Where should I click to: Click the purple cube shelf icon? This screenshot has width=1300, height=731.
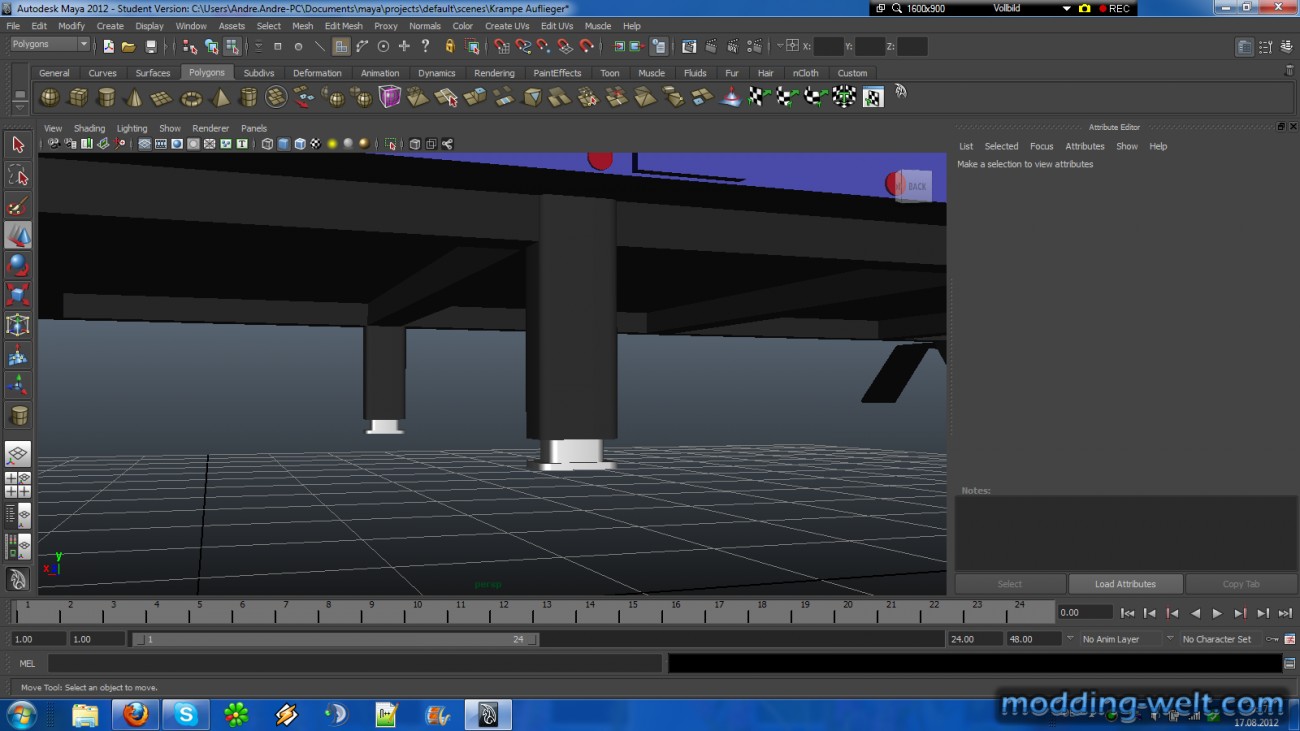coord(389,97)
